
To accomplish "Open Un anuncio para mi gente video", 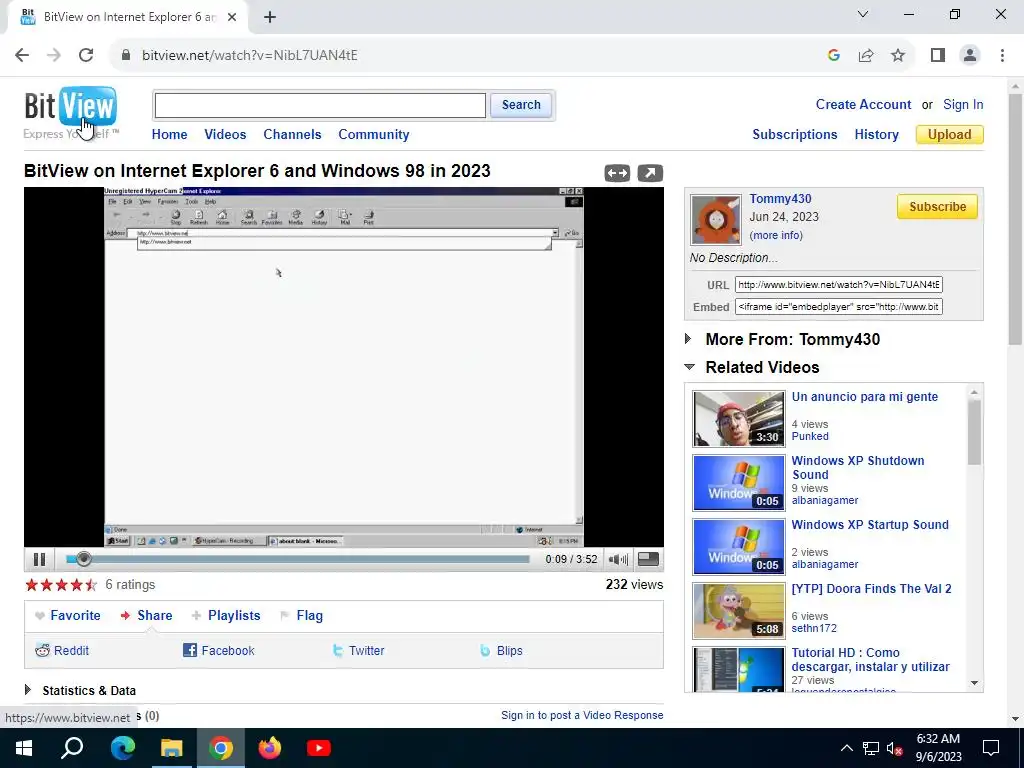I will pyautogui.click(x=865, y=396).
